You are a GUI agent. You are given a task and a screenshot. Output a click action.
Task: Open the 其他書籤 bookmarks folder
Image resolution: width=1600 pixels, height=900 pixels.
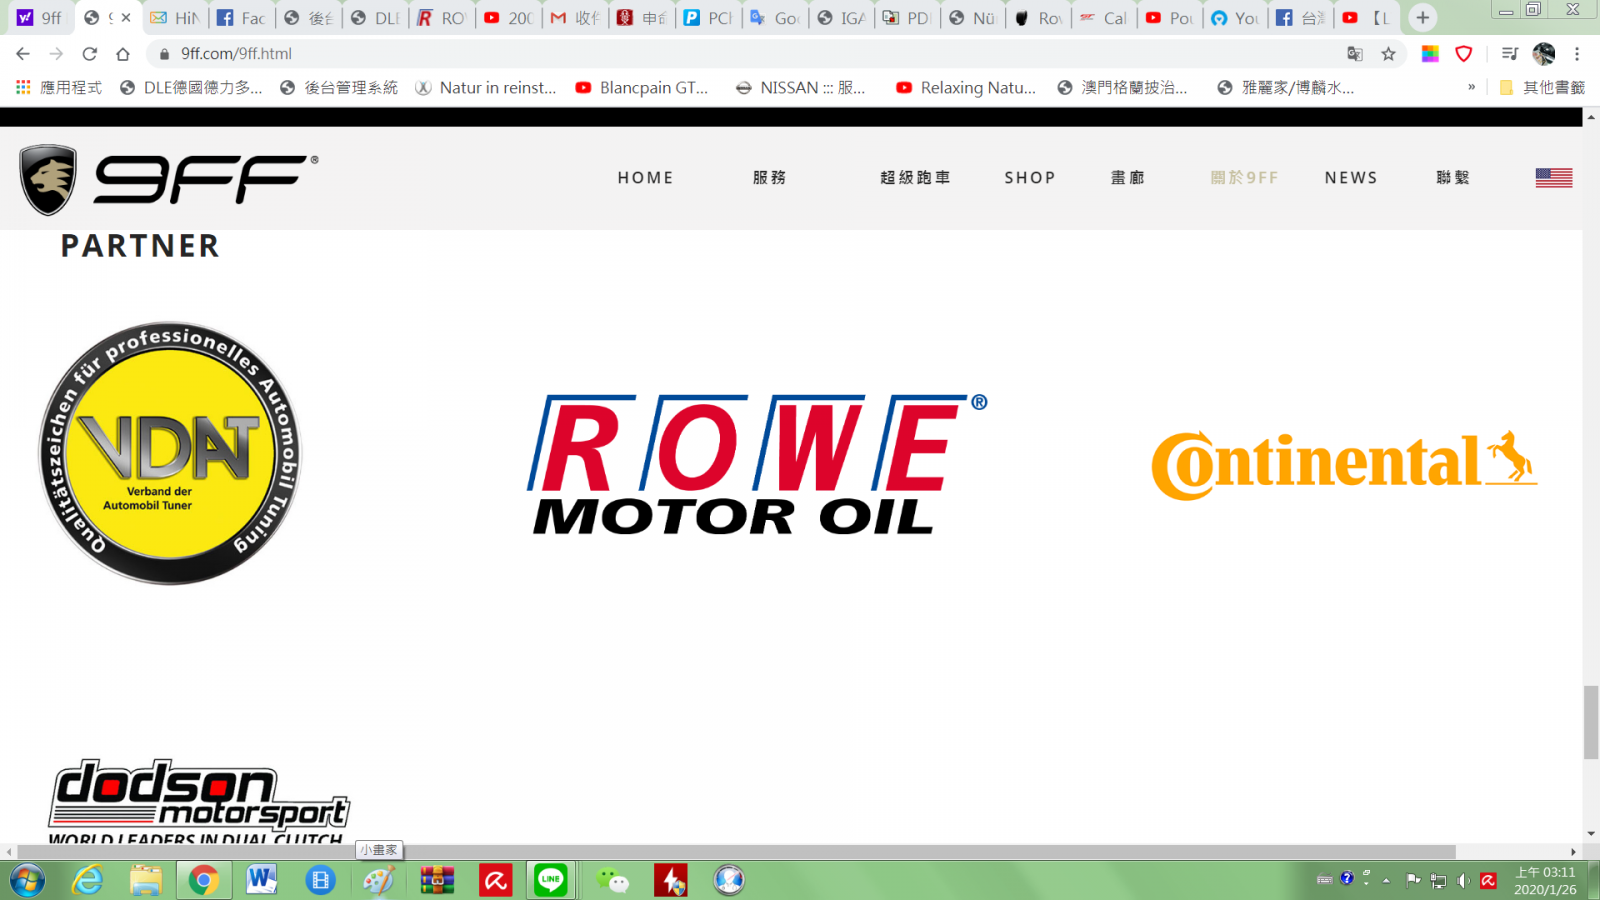1543,88
